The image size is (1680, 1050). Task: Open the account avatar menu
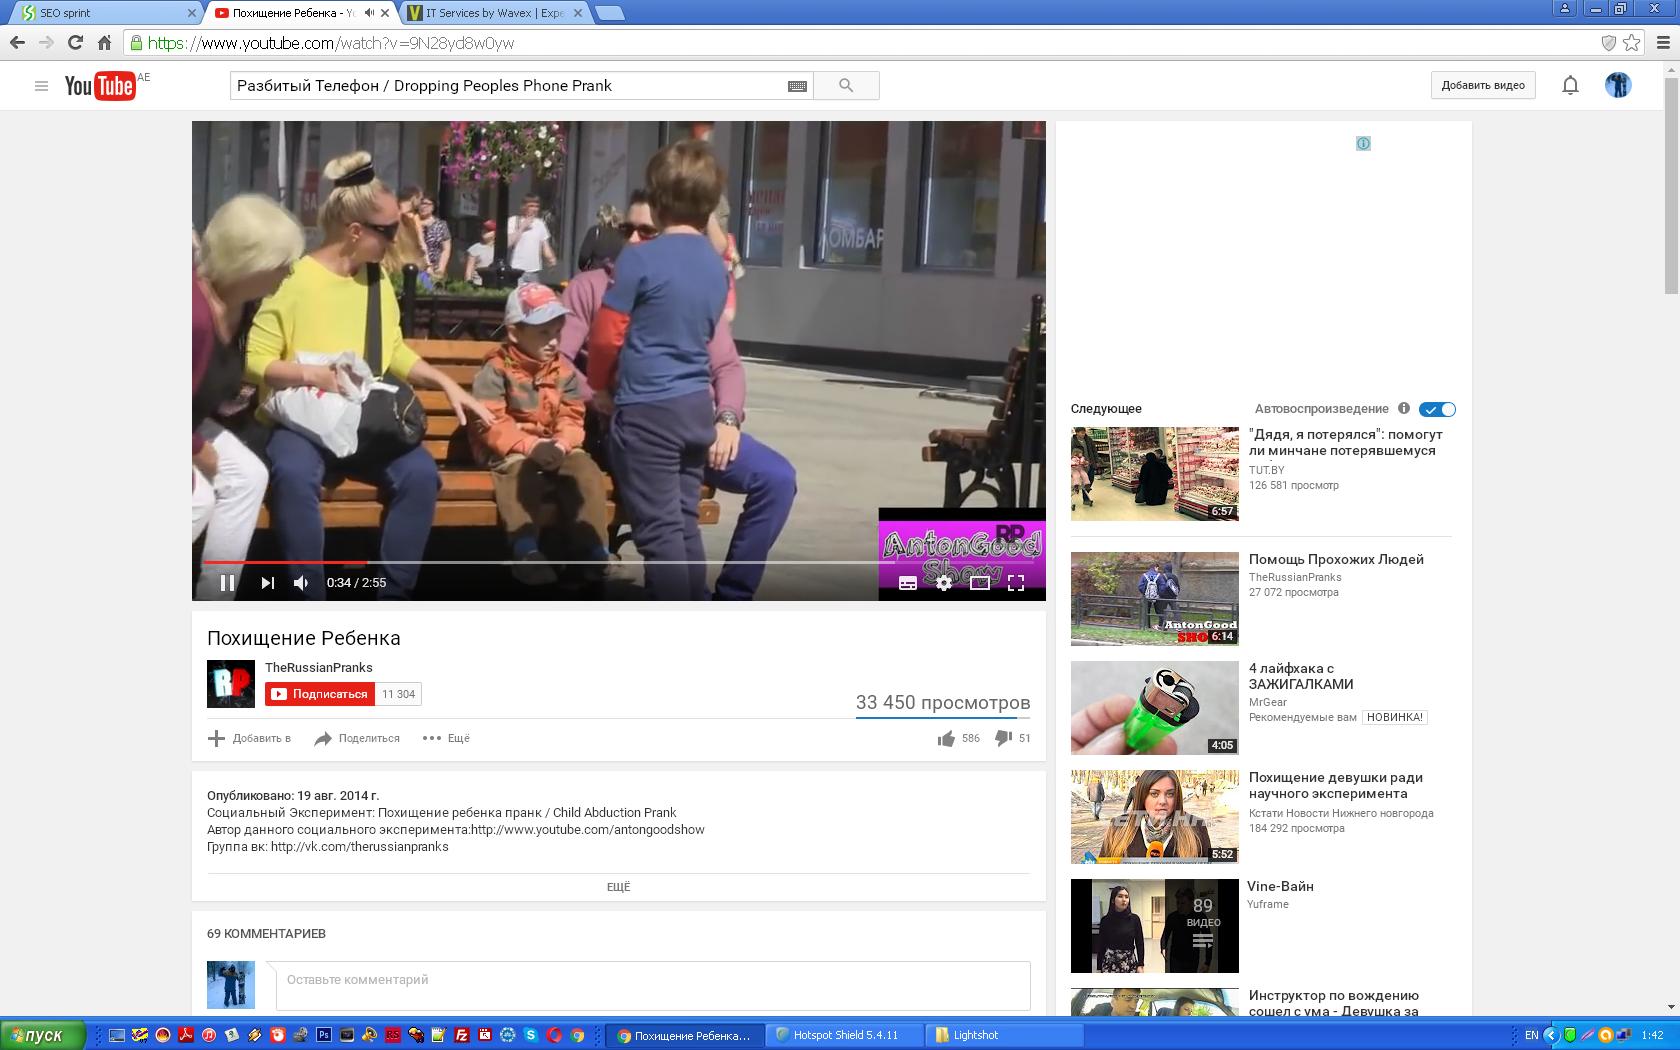coord(1618,85)
